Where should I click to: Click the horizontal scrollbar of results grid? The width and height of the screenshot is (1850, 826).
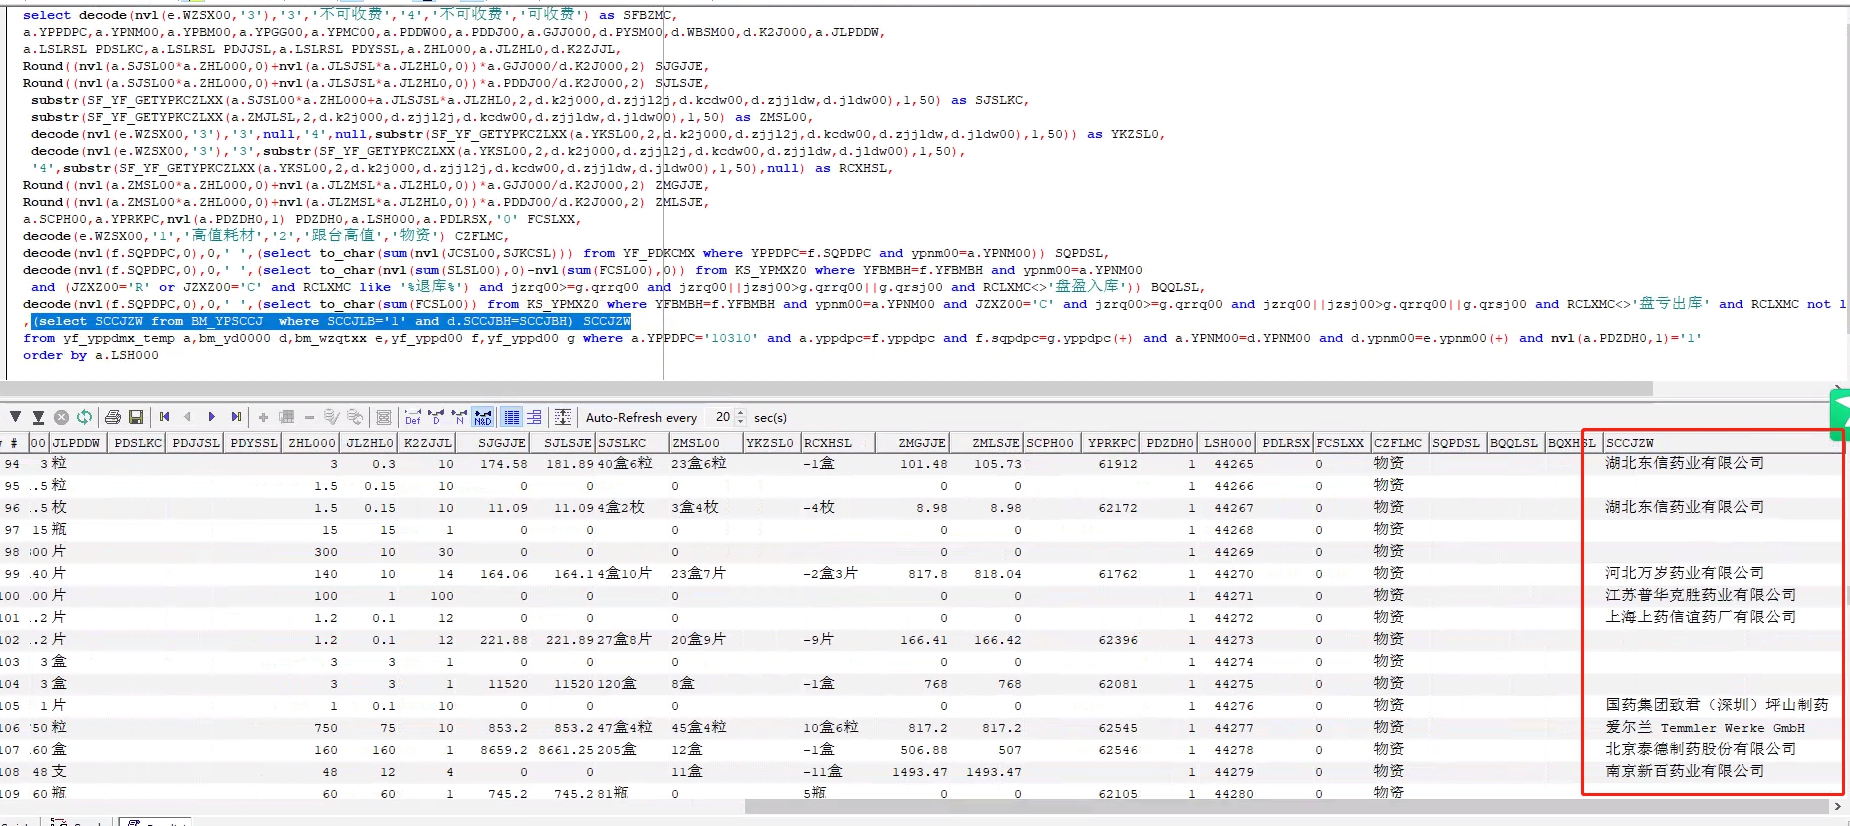tap(1285, 806)
